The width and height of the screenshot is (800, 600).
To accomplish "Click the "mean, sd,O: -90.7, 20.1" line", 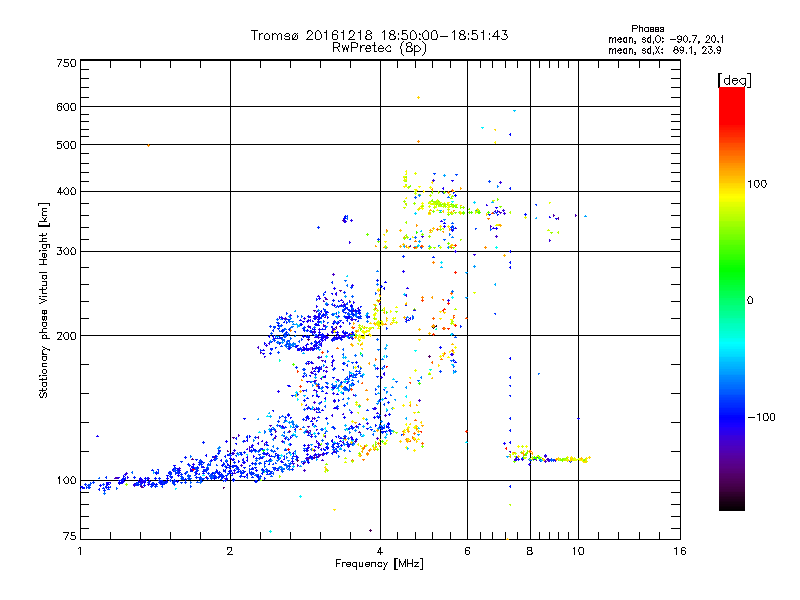I will point(666,39).
